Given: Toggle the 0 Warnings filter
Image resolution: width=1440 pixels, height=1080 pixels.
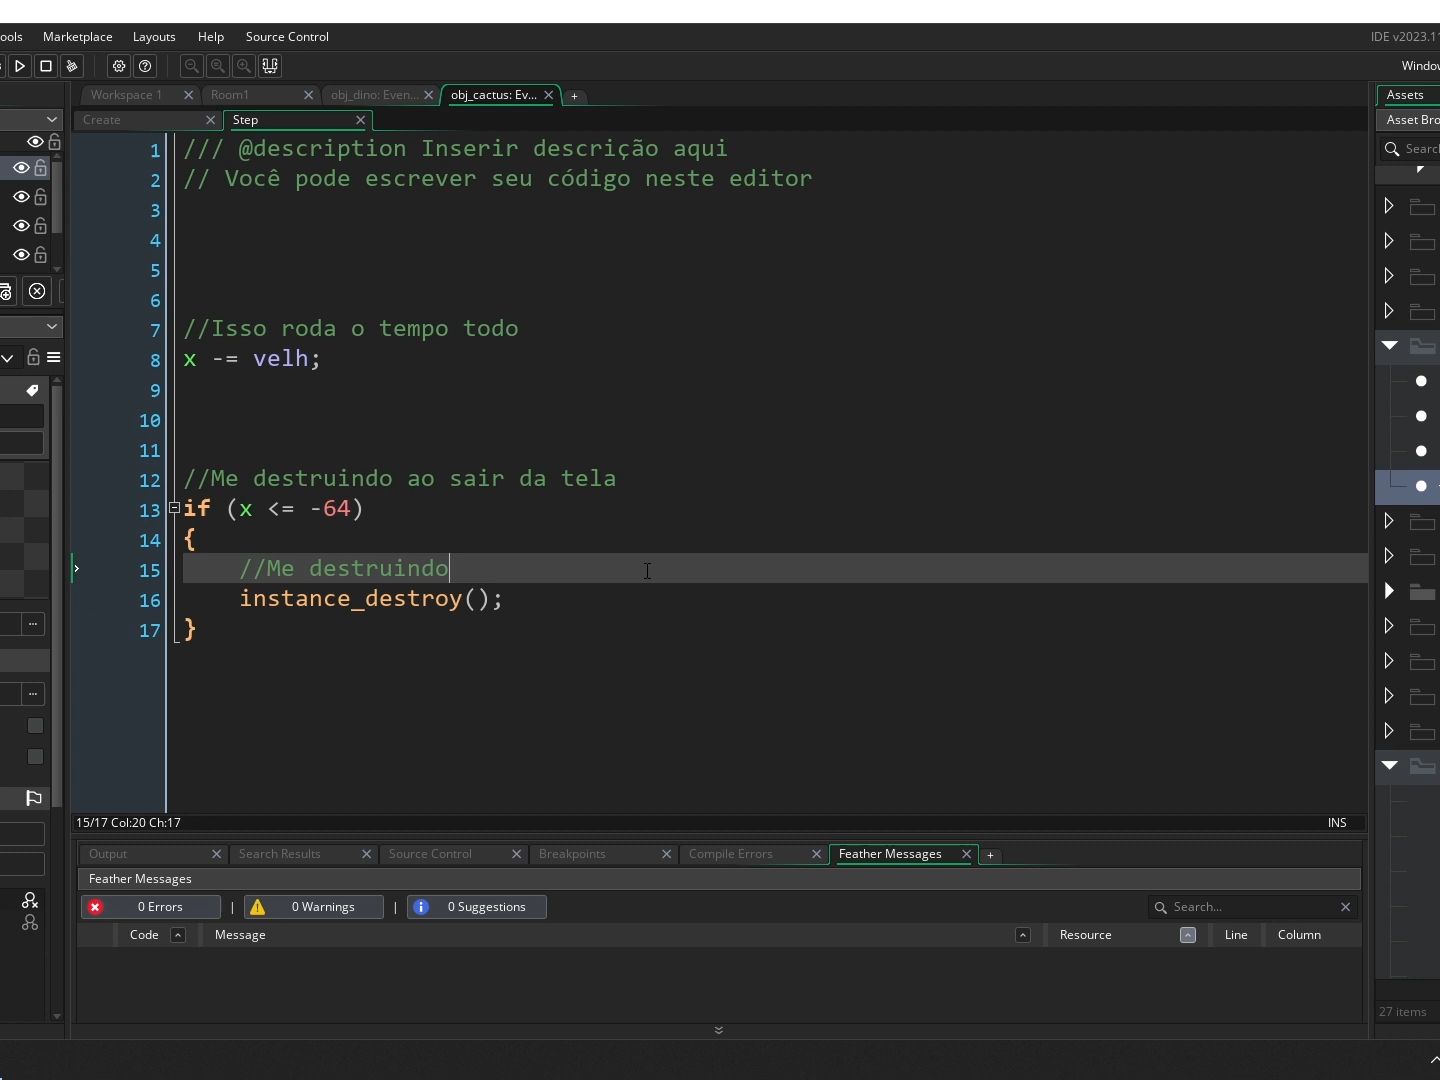Looking at the screenshot, I should tap(314, 907).
